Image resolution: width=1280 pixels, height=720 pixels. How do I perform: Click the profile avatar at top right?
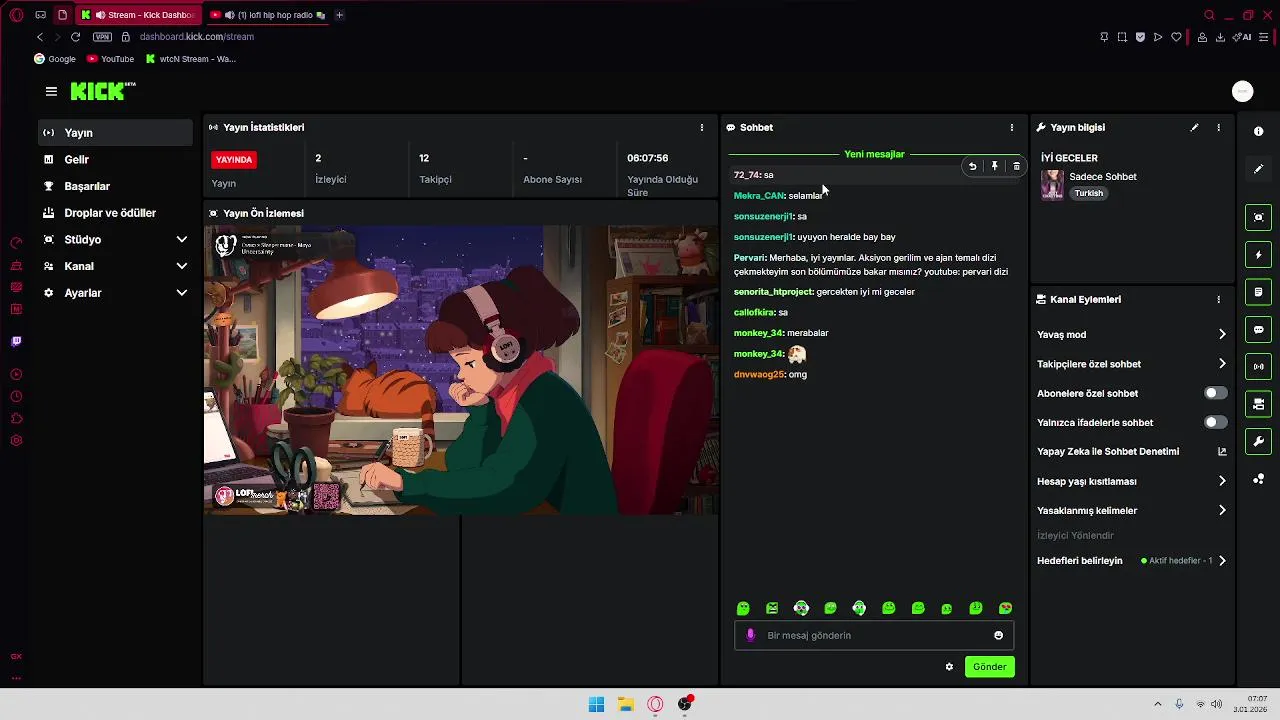tap(1242, 91)
